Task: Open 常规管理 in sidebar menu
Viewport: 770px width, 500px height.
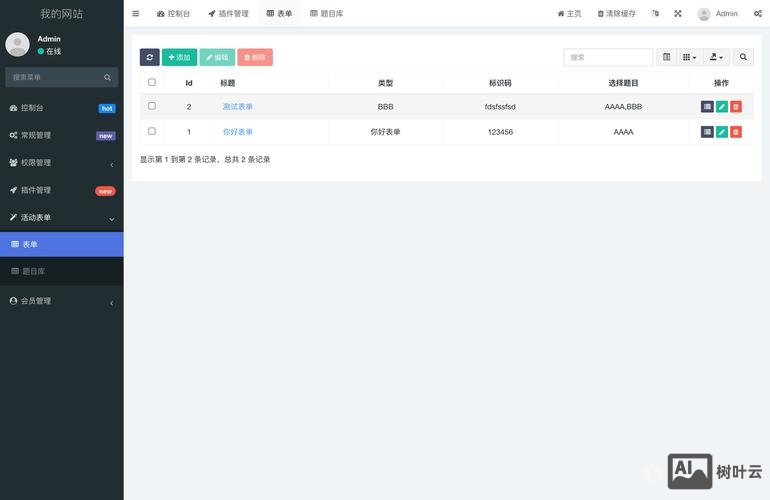Action: tap(62, 136)
